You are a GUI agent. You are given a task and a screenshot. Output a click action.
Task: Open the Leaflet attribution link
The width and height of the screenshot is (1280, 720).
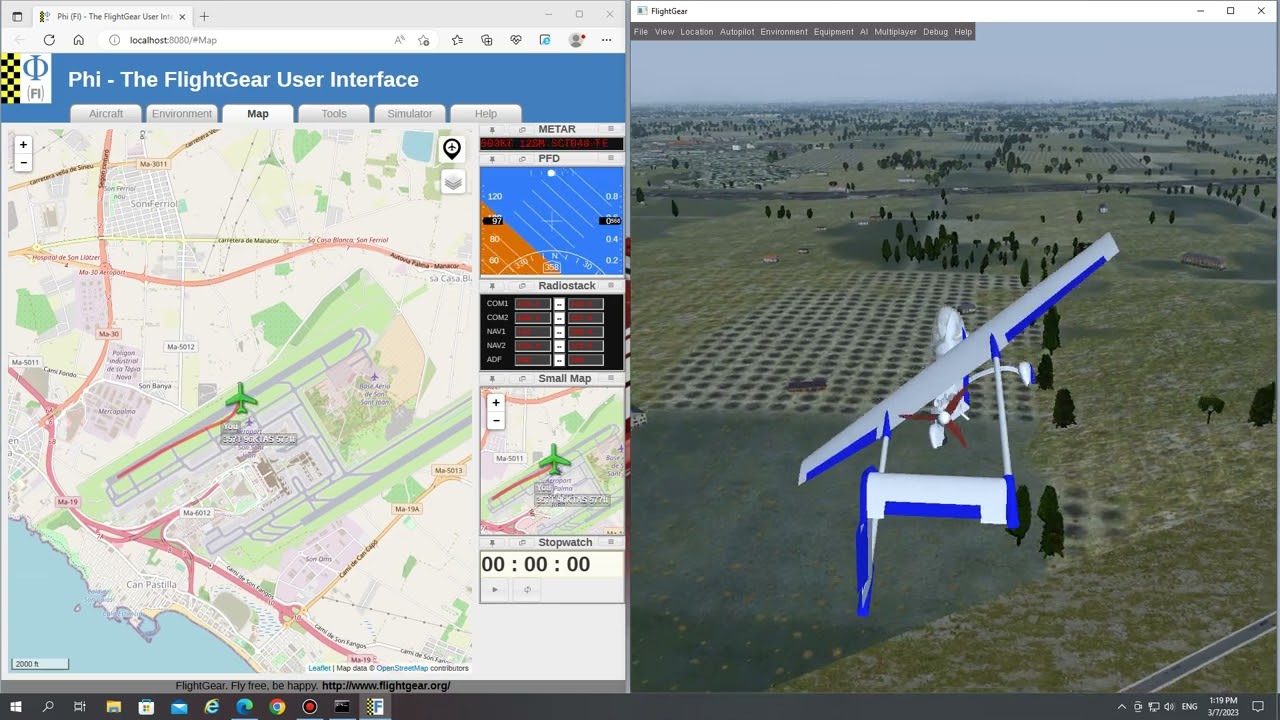pyautogui.click(x=319, y=668)
